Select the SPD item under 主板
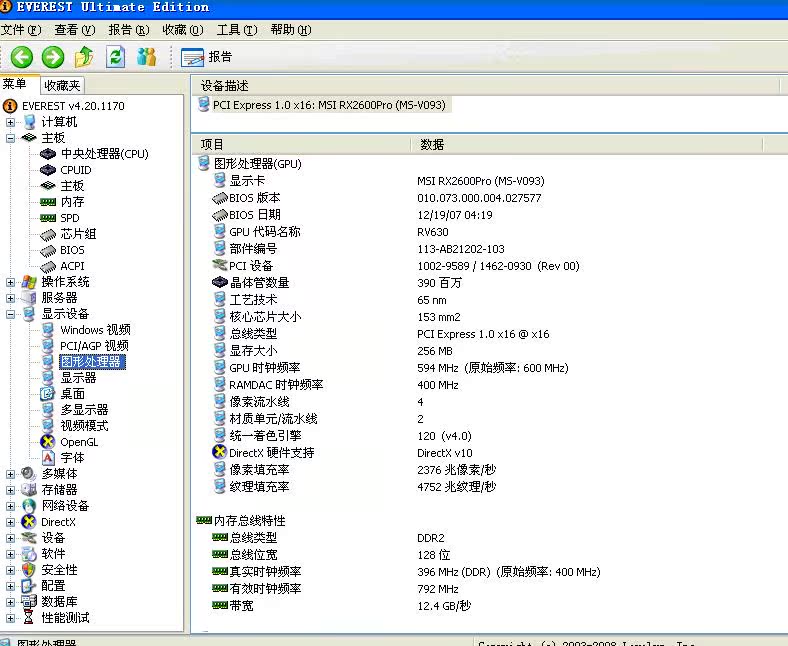 click(69, 218)
